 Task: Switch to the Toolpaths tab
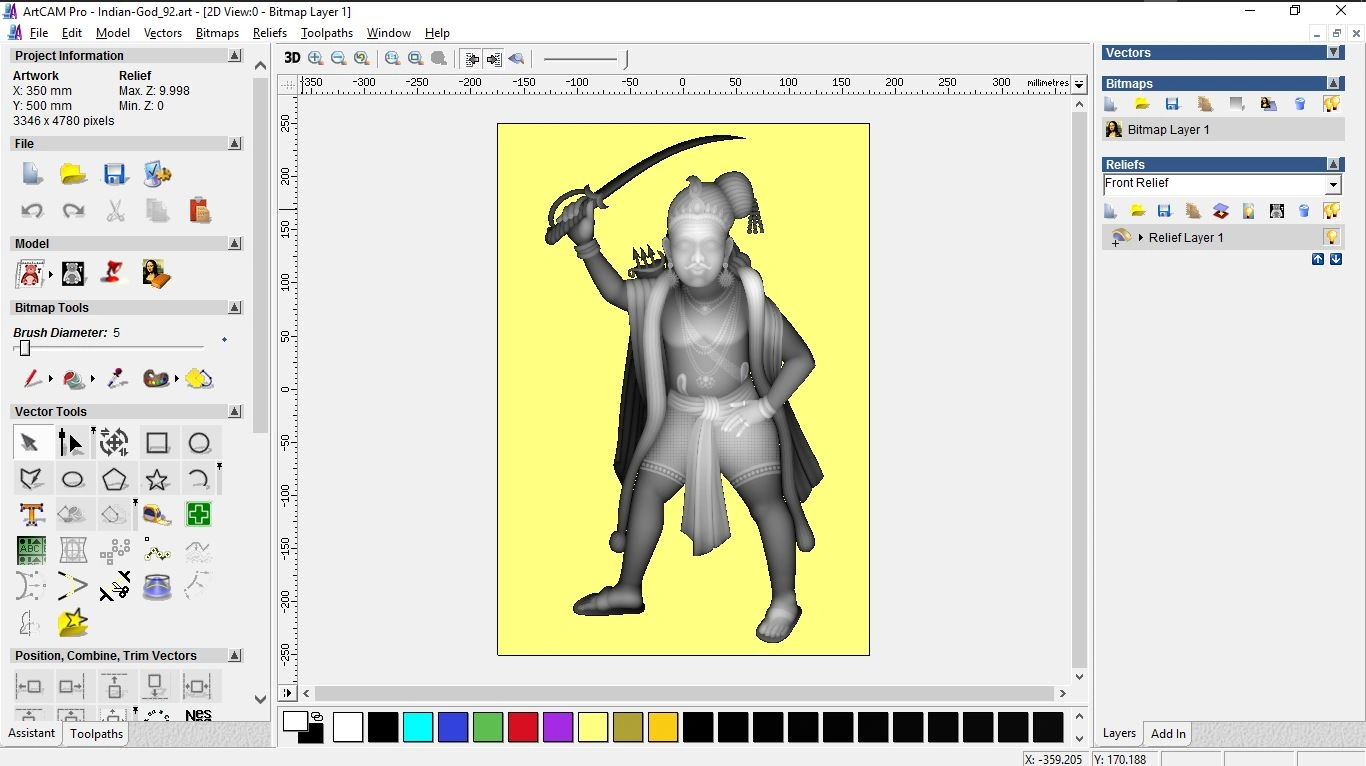[x=96, y=734]
